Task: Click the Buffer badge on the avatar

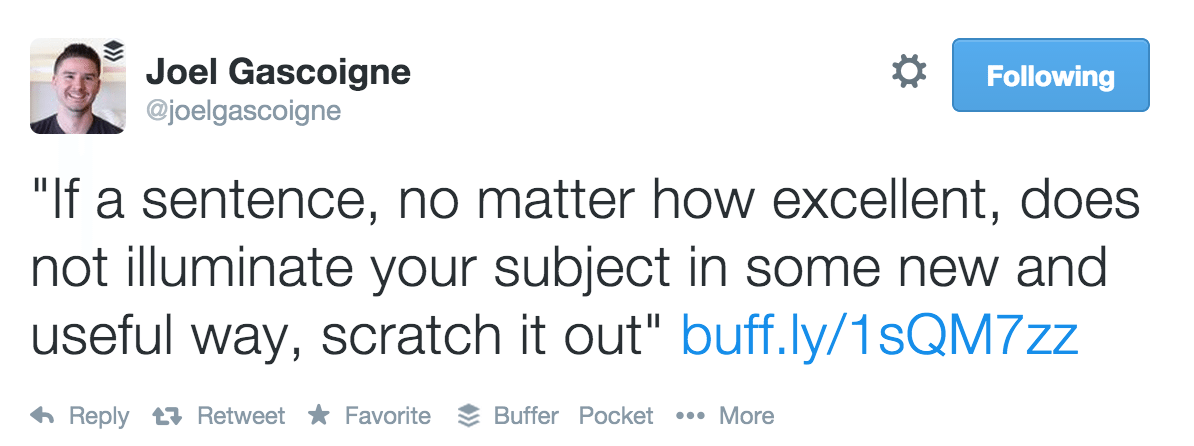Action: pyautogui.click(x=113, y=50)
